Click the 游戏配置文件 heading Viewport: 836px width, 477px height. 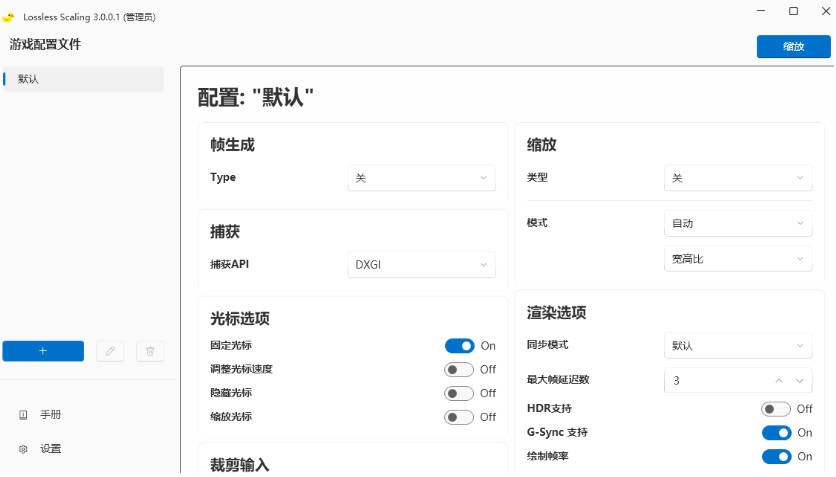(x=45, y=44)
